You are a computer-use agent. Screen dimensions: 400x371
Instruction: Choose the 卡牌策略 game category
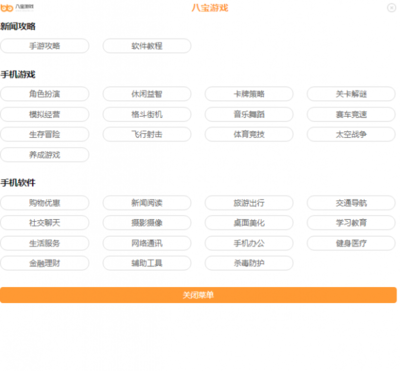click(x=249, y=94)
